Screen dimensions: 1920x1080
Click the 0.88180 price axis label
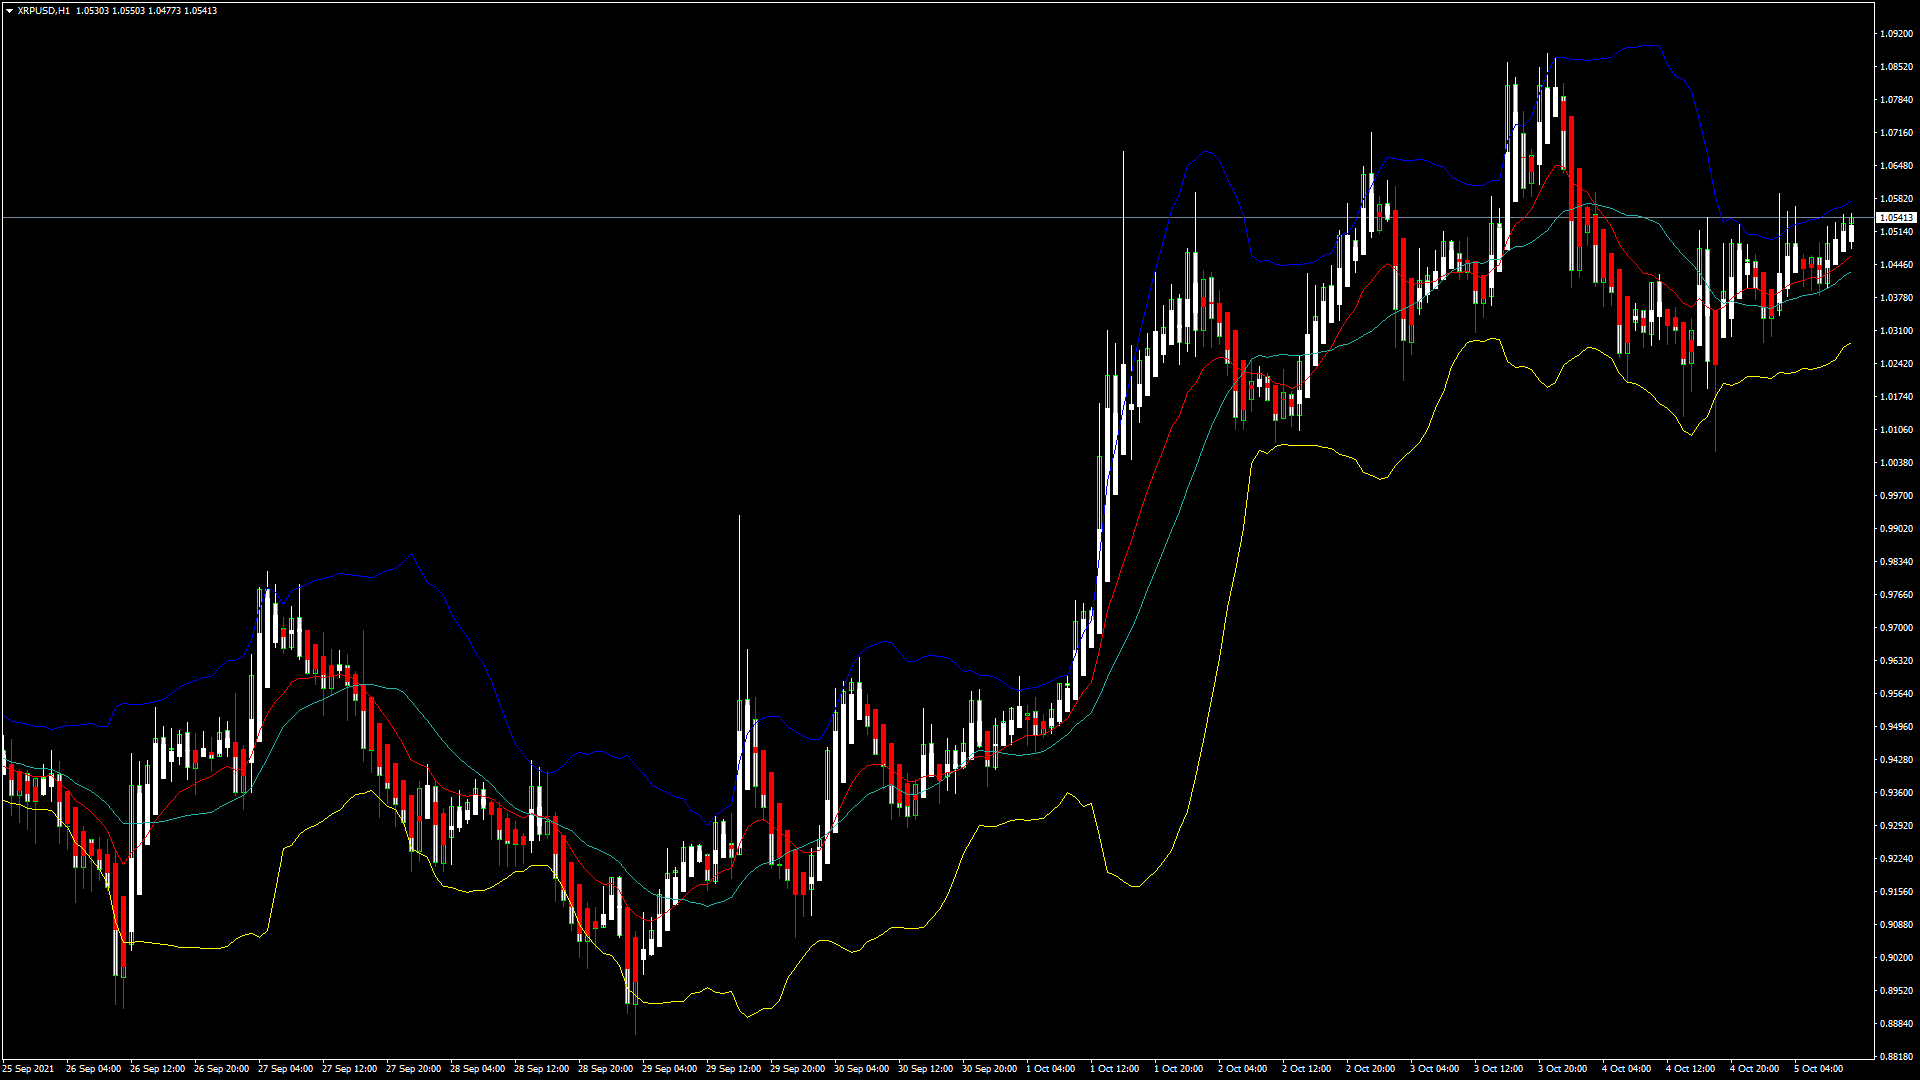coord(1896,1056)
